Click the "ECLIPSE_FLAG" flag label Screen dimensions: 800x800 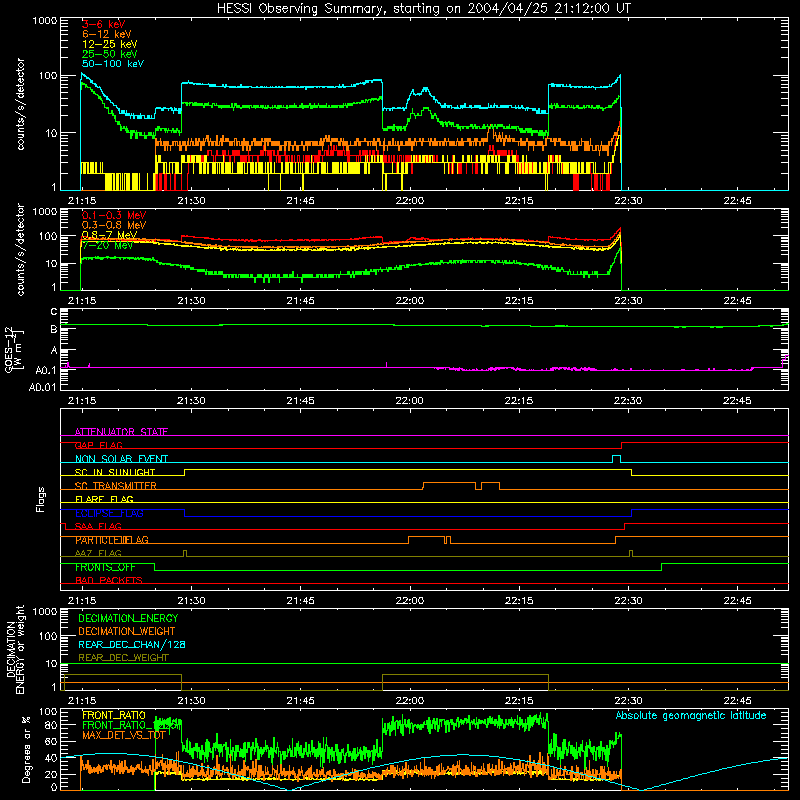pyautogui.click(x=109, y=513)
